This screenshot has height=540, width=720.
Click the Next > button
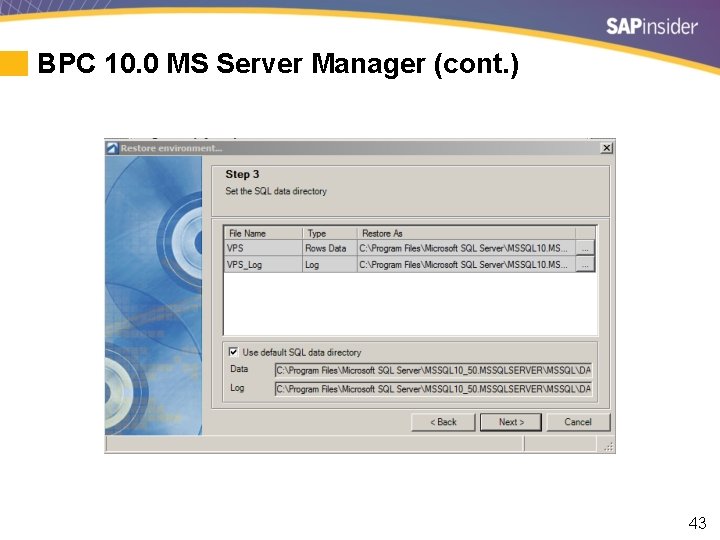[511, 422]
